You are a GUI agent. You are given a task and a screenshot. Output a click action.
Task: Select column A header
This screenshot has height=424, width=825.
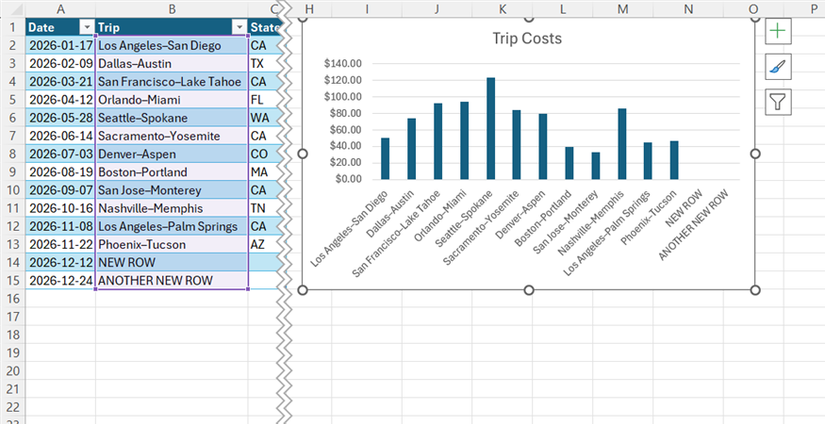coord(61,8)
